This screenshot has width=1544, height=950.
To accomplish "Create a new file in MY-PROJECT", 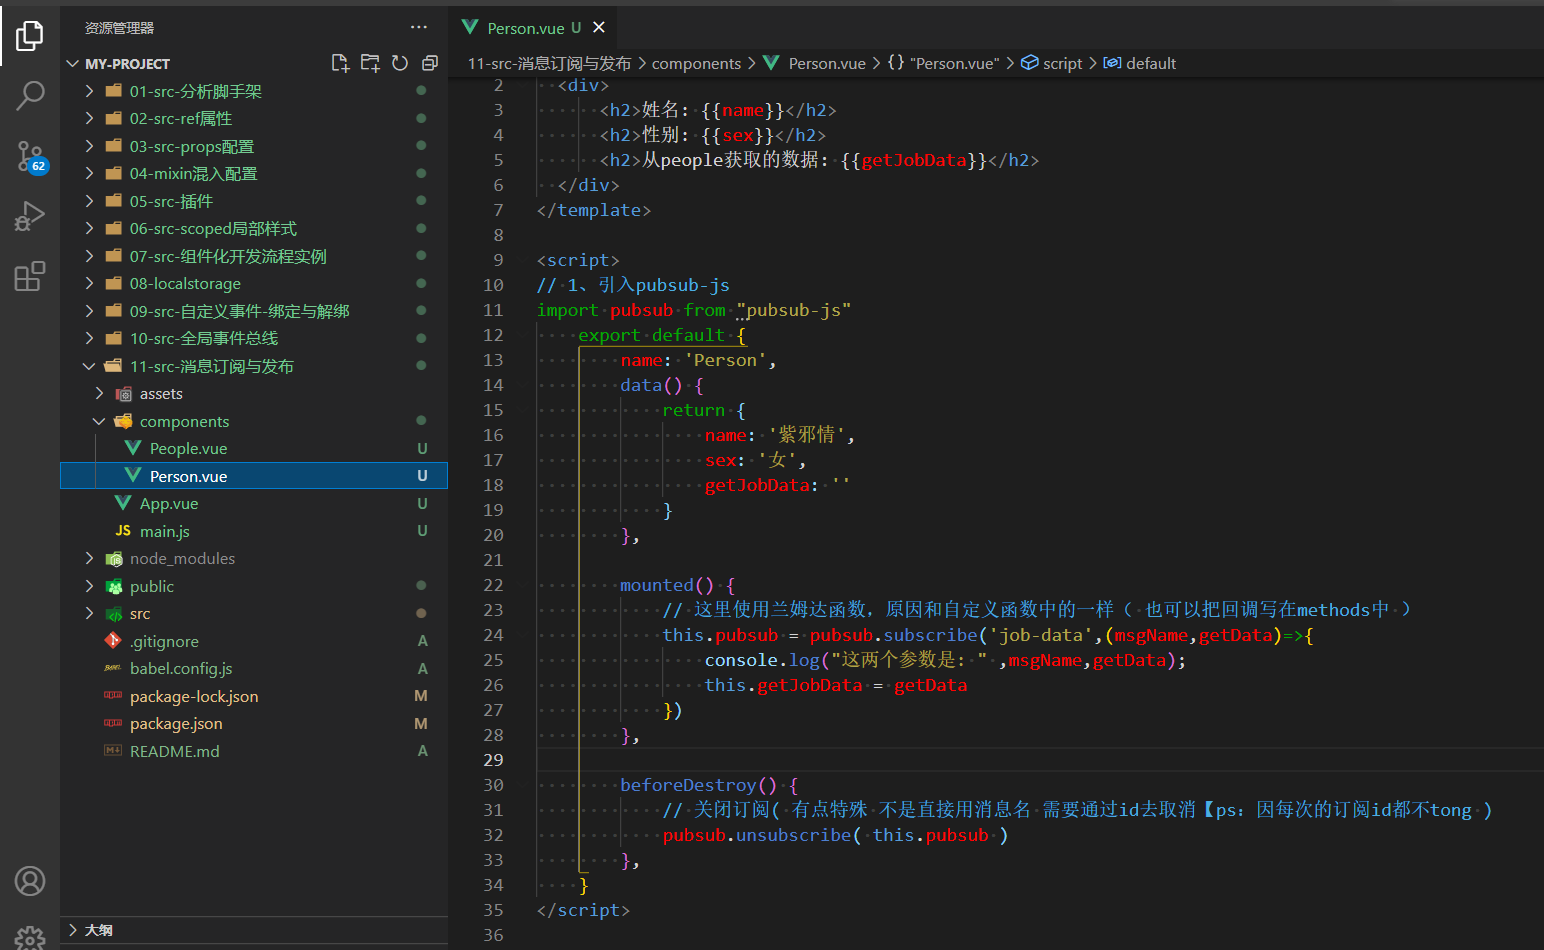I will (340, 63).
